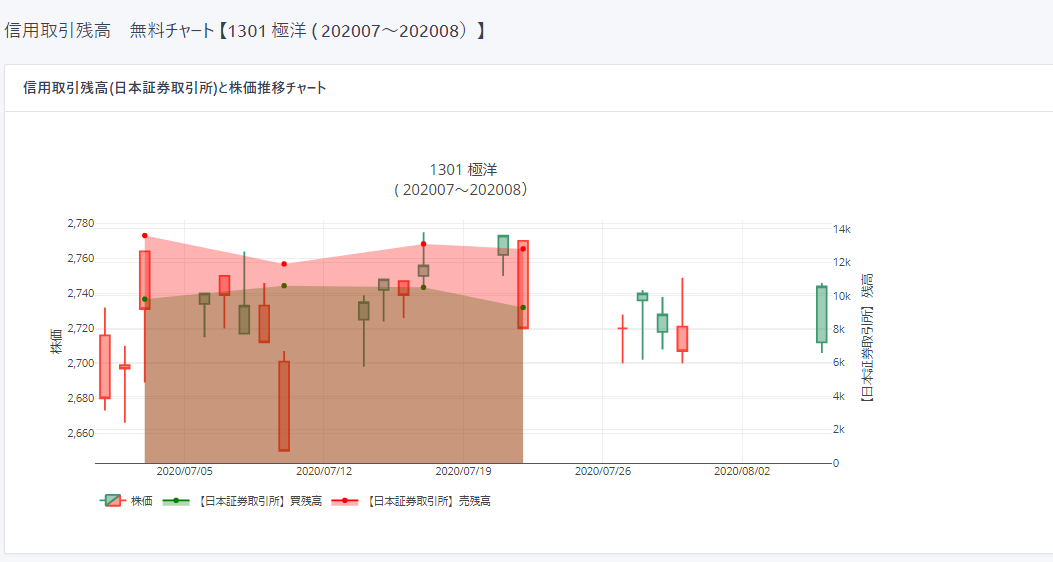Click the thin red doji candlestick after 2020/07/26
Screen dimensions: 1053x562
(x=622, y=328)
